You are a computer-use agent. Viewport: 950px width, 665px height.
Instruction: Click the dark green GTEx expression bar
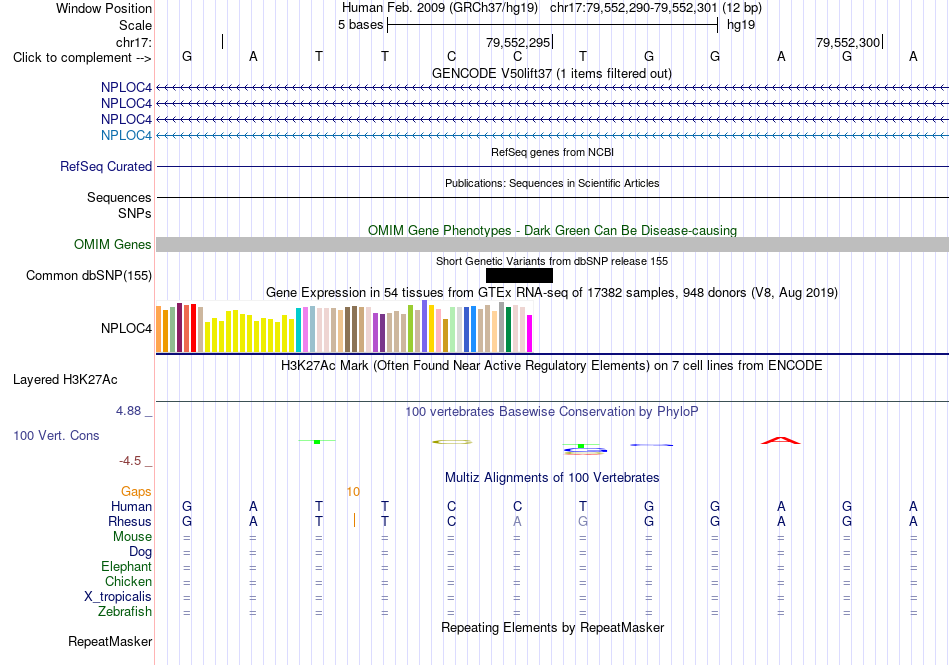point(508,329)
